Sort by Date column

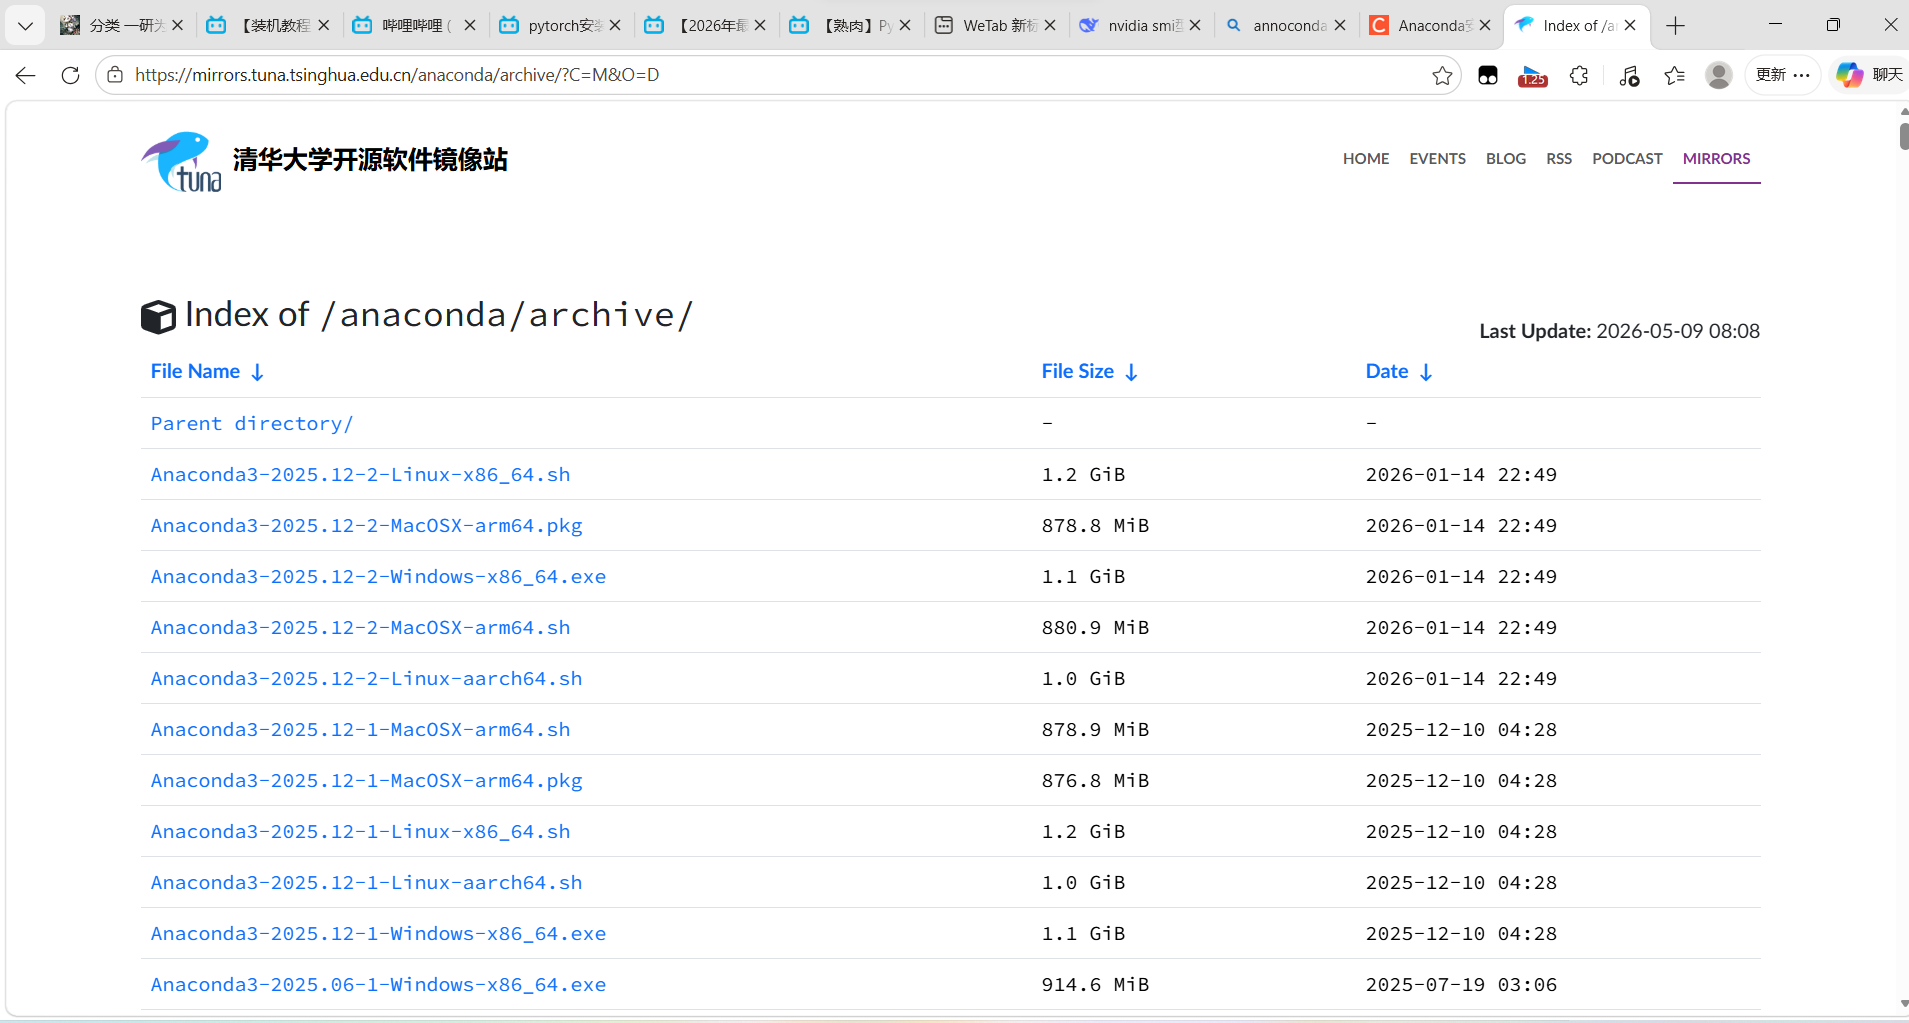coord(1399,372)
